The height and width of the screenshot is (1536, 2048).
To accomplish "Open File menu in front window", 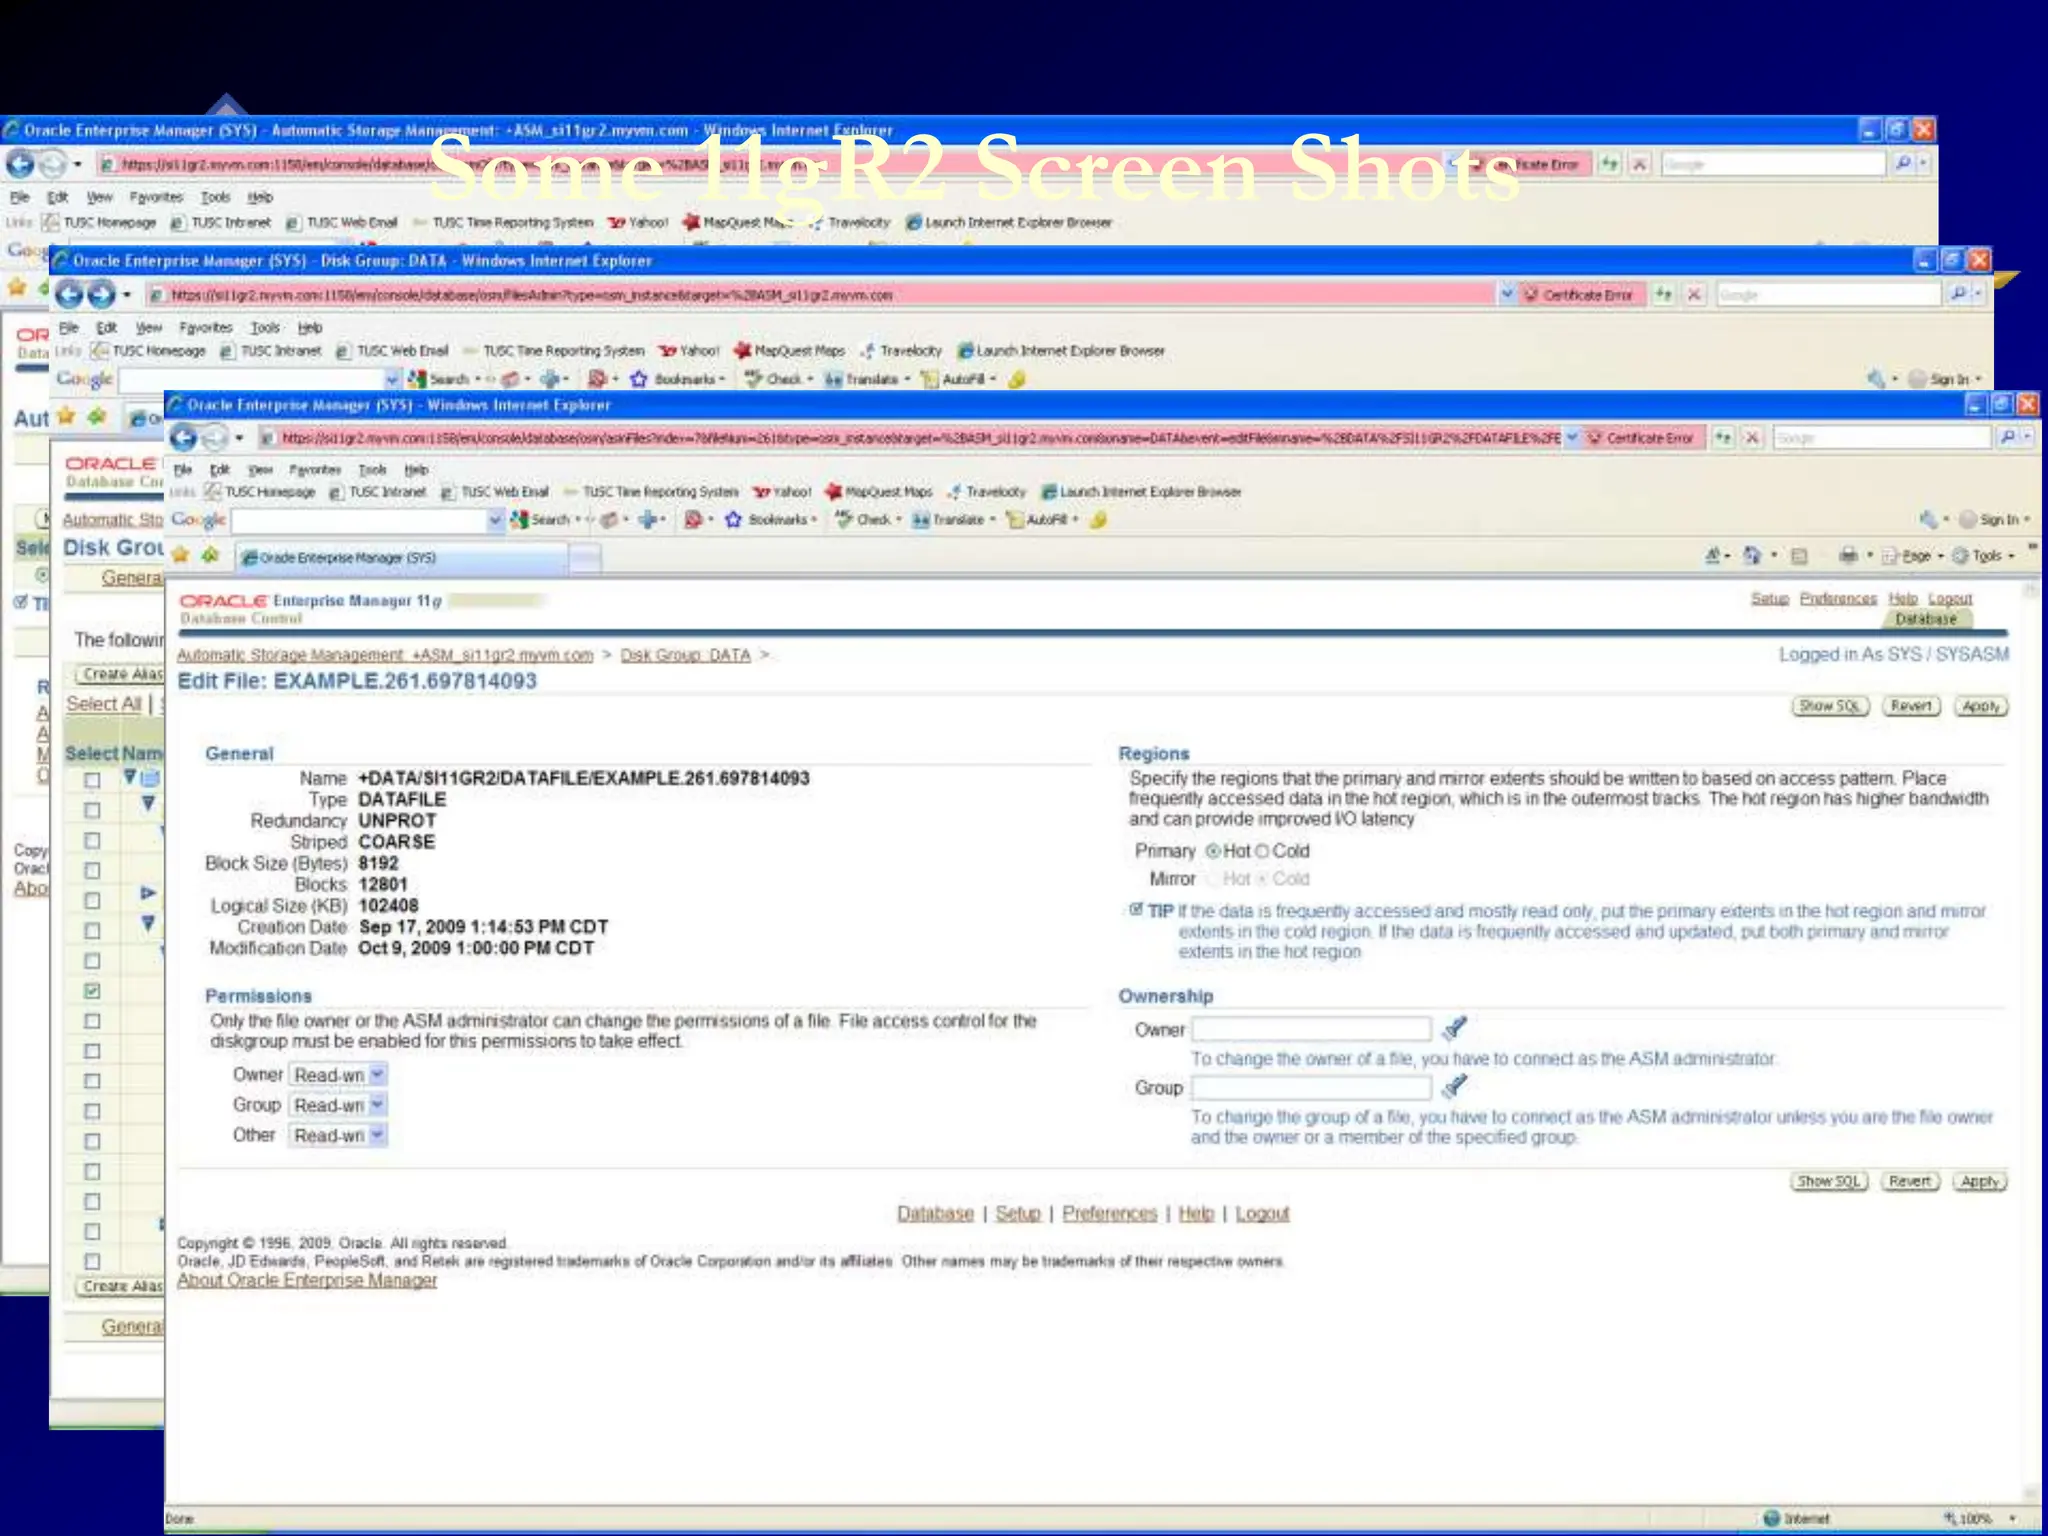I will pyautogui.click(x=183, y=469).
